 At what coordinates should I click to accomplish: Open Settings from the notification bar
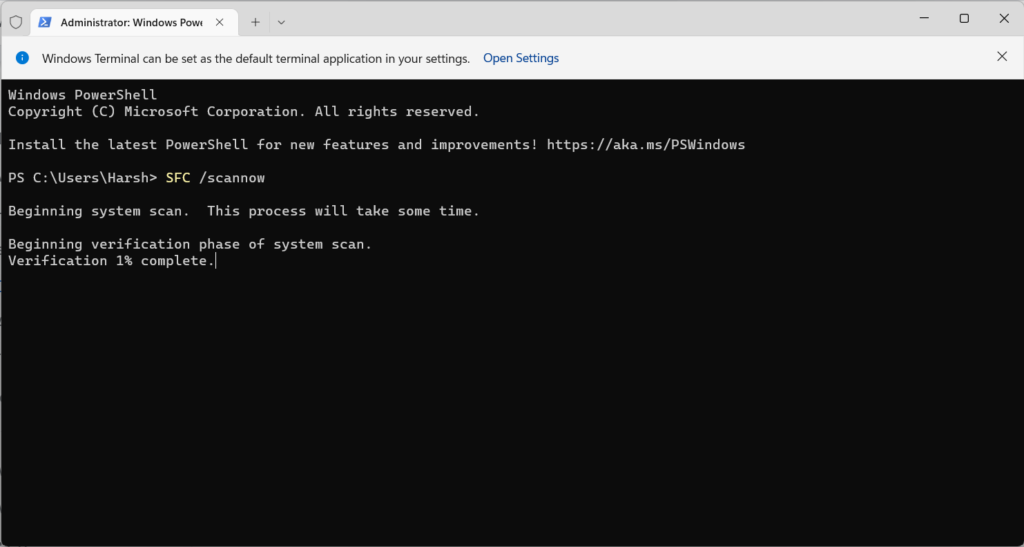tap(521, 58)
